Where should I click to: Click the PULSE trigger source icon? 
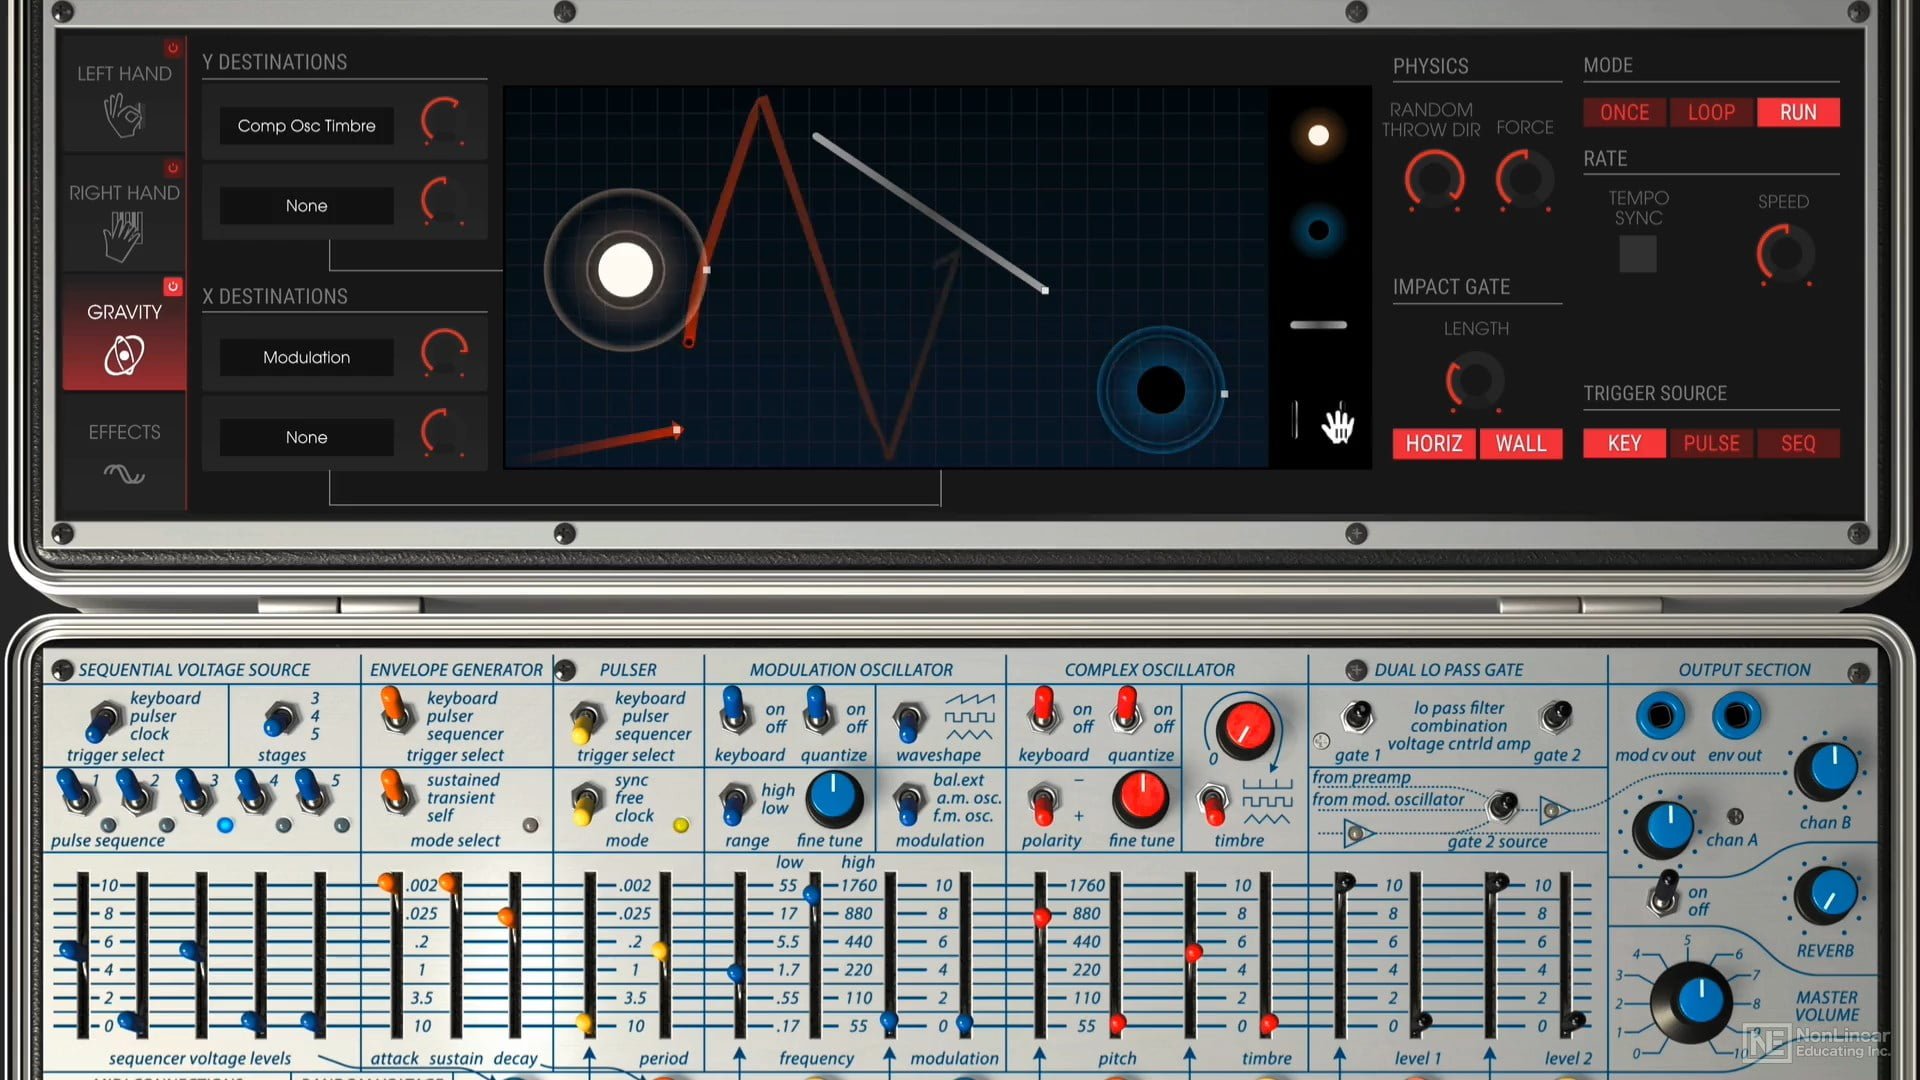click(1710, 443)
